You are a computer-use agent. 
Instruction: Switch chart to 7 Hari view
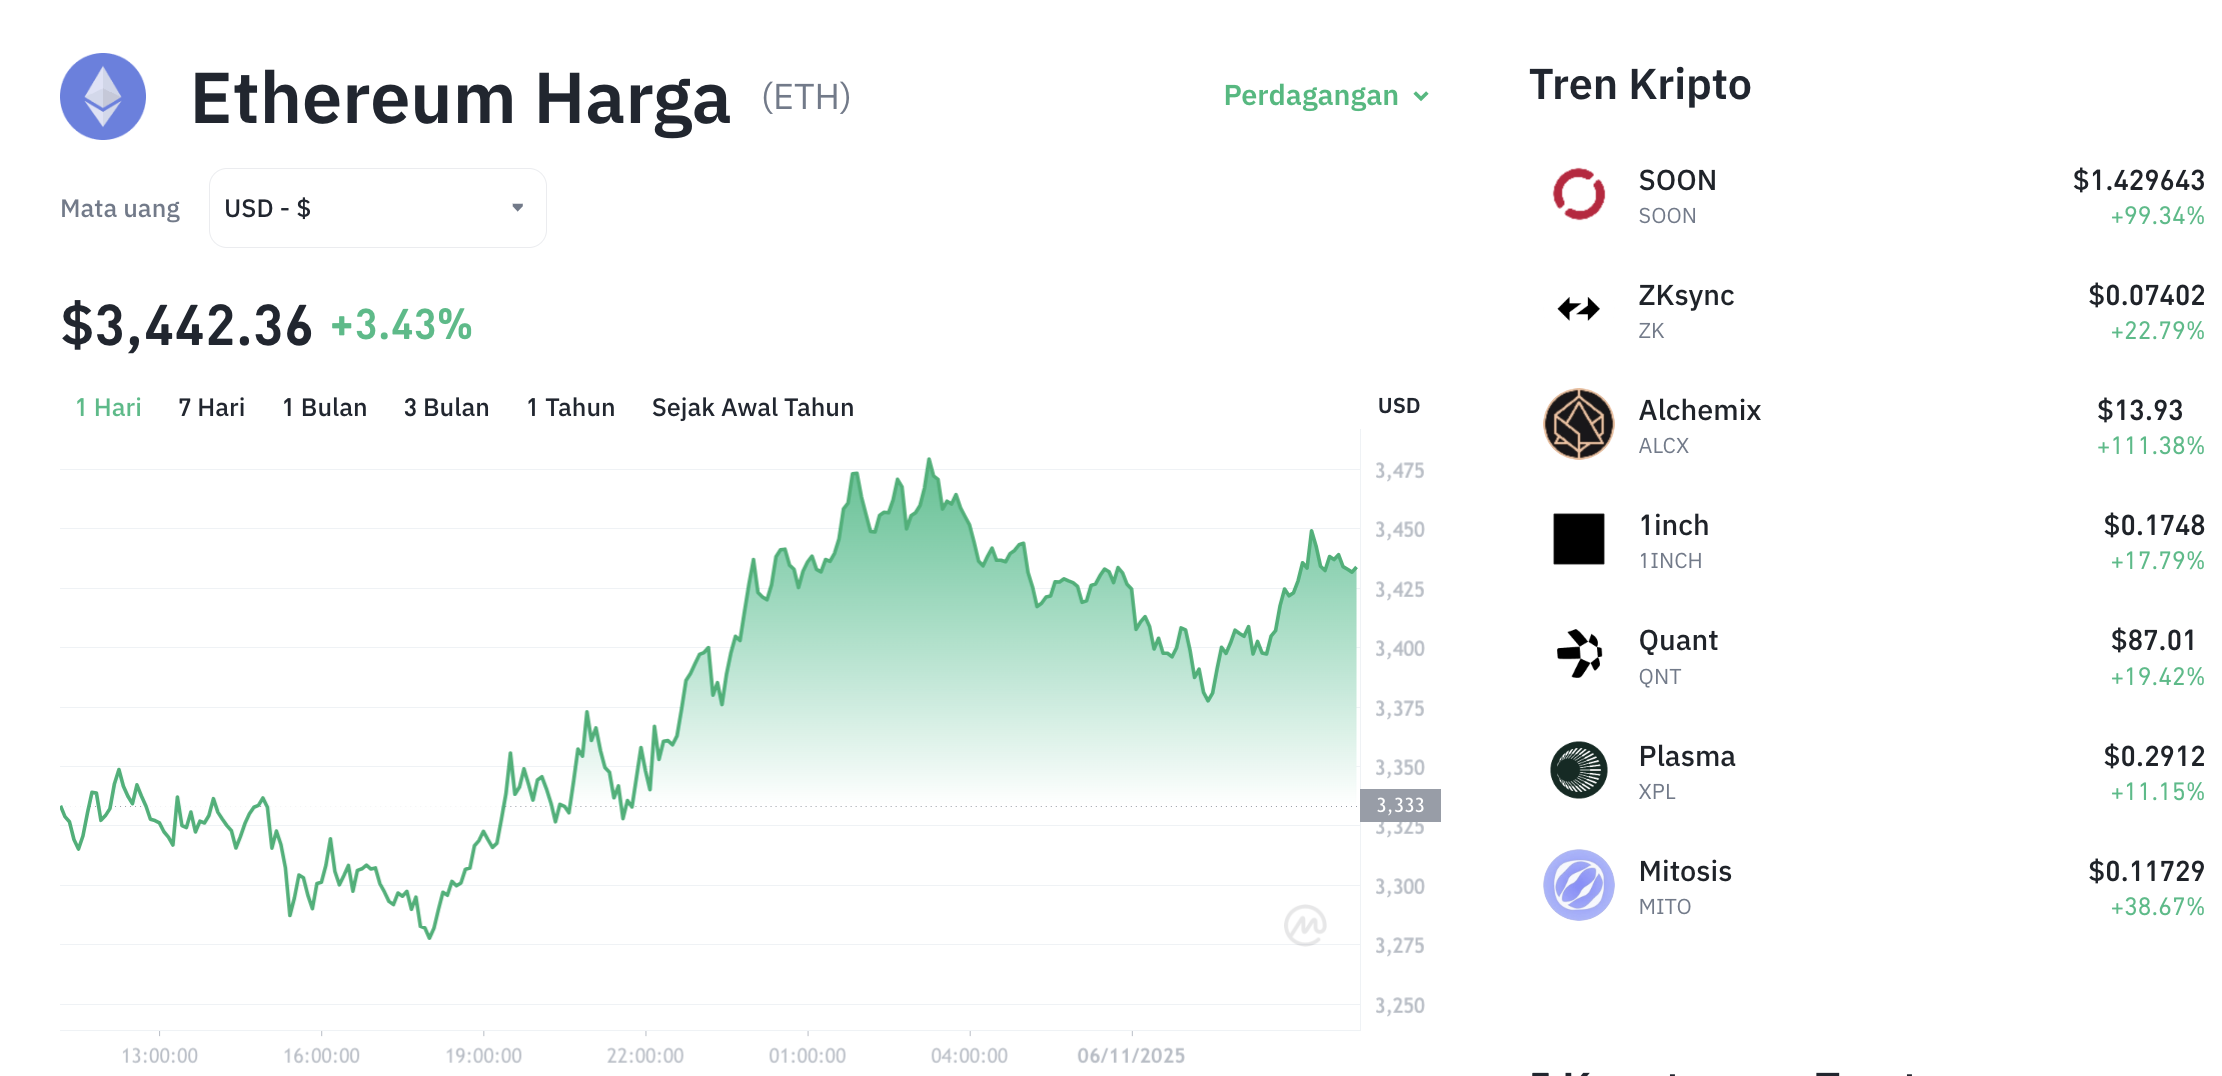(210, 407)
